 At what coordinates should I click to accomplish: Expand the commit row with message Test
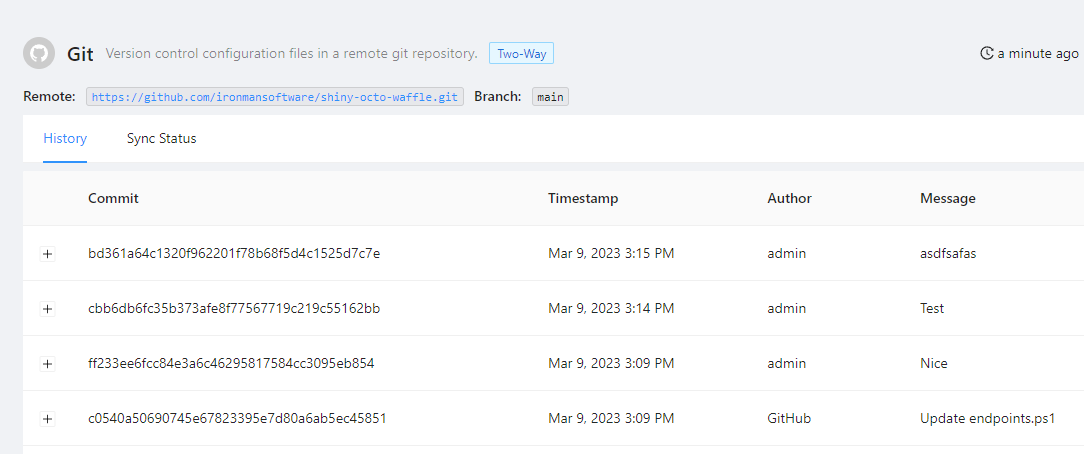tap(47, 309)
